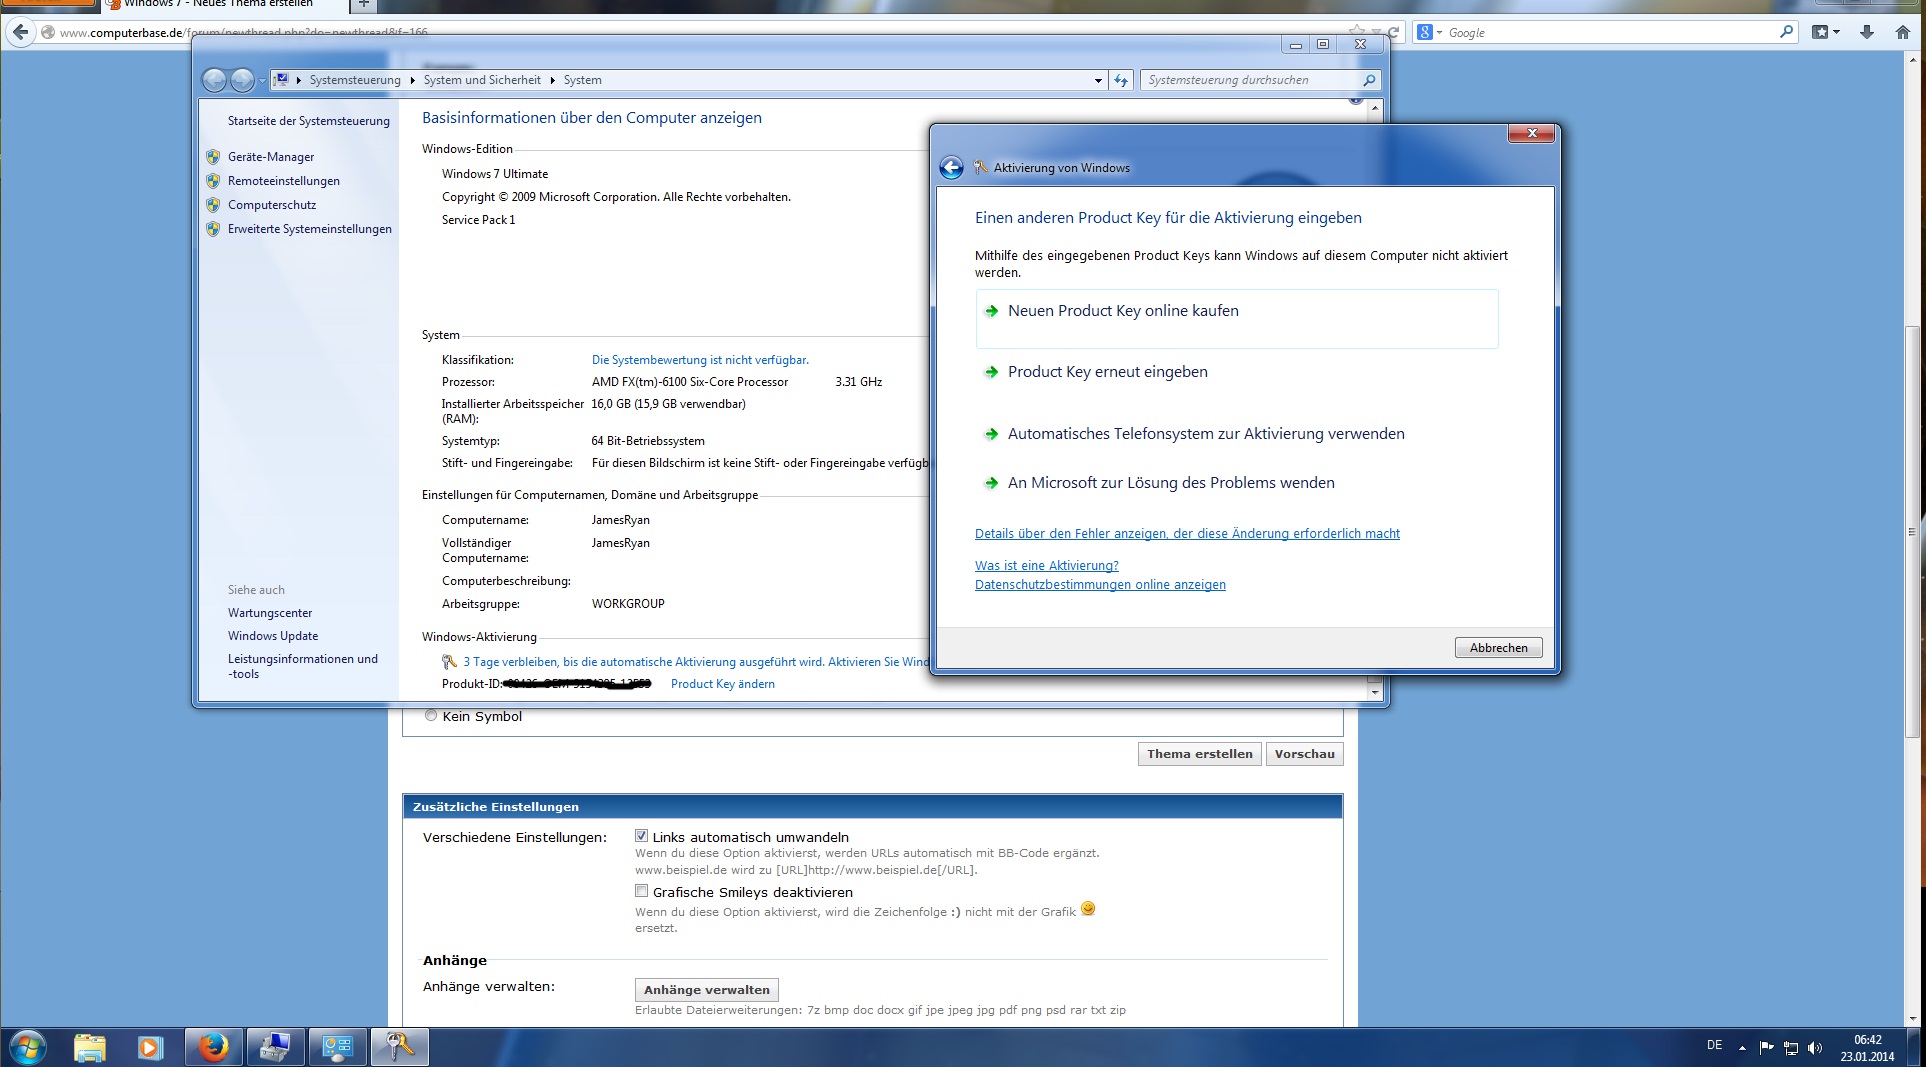Click the Thema erstellen button
The width and height of the screenshot is (1926, 1067).
coord(1199,754)
